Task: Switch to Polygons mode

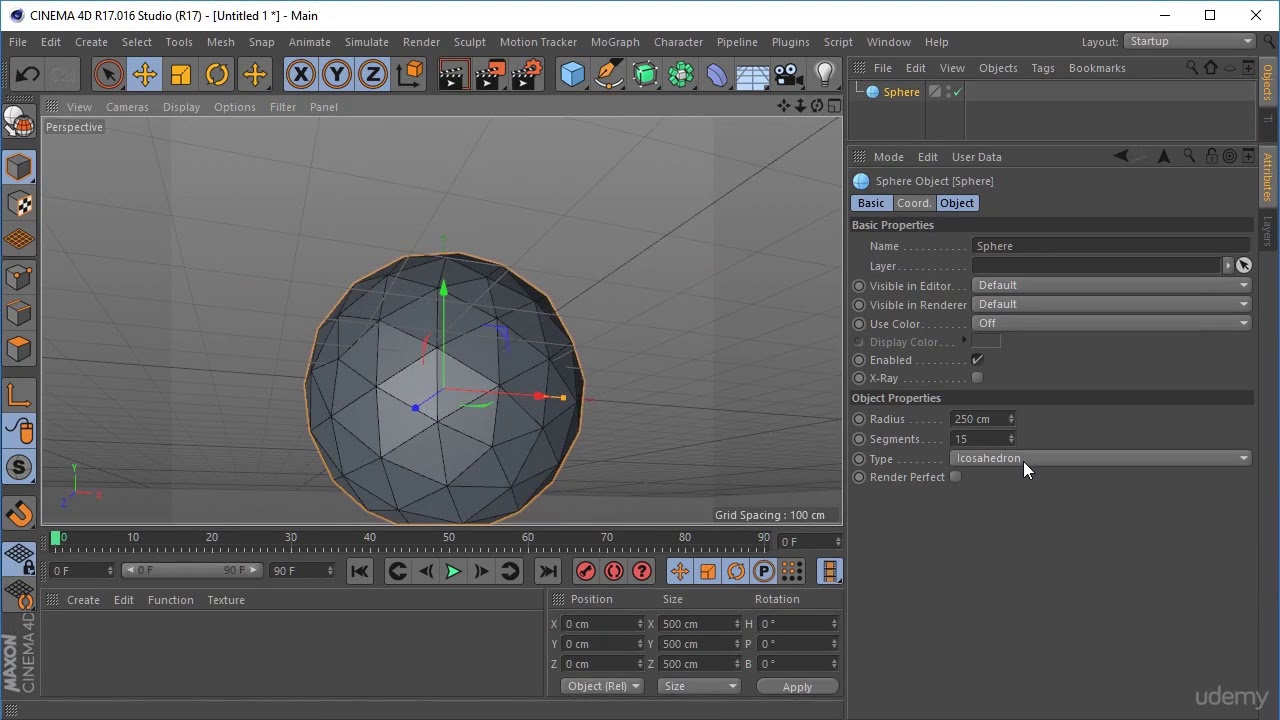Action: [x=19, y=348]
